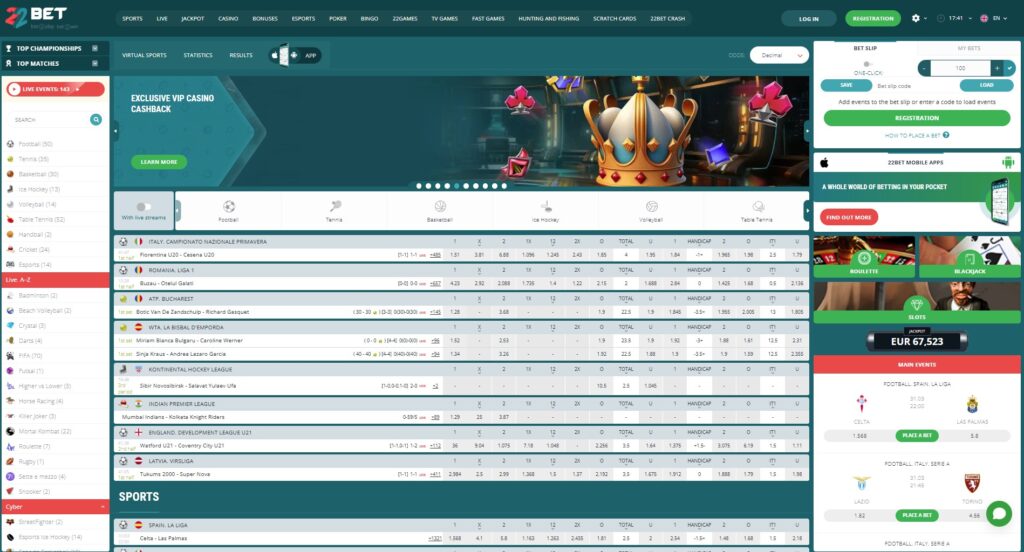This screenshot has width=1024, height=552.
Task: Click the sport filter bar's right arrow
Action: [807, 210]
